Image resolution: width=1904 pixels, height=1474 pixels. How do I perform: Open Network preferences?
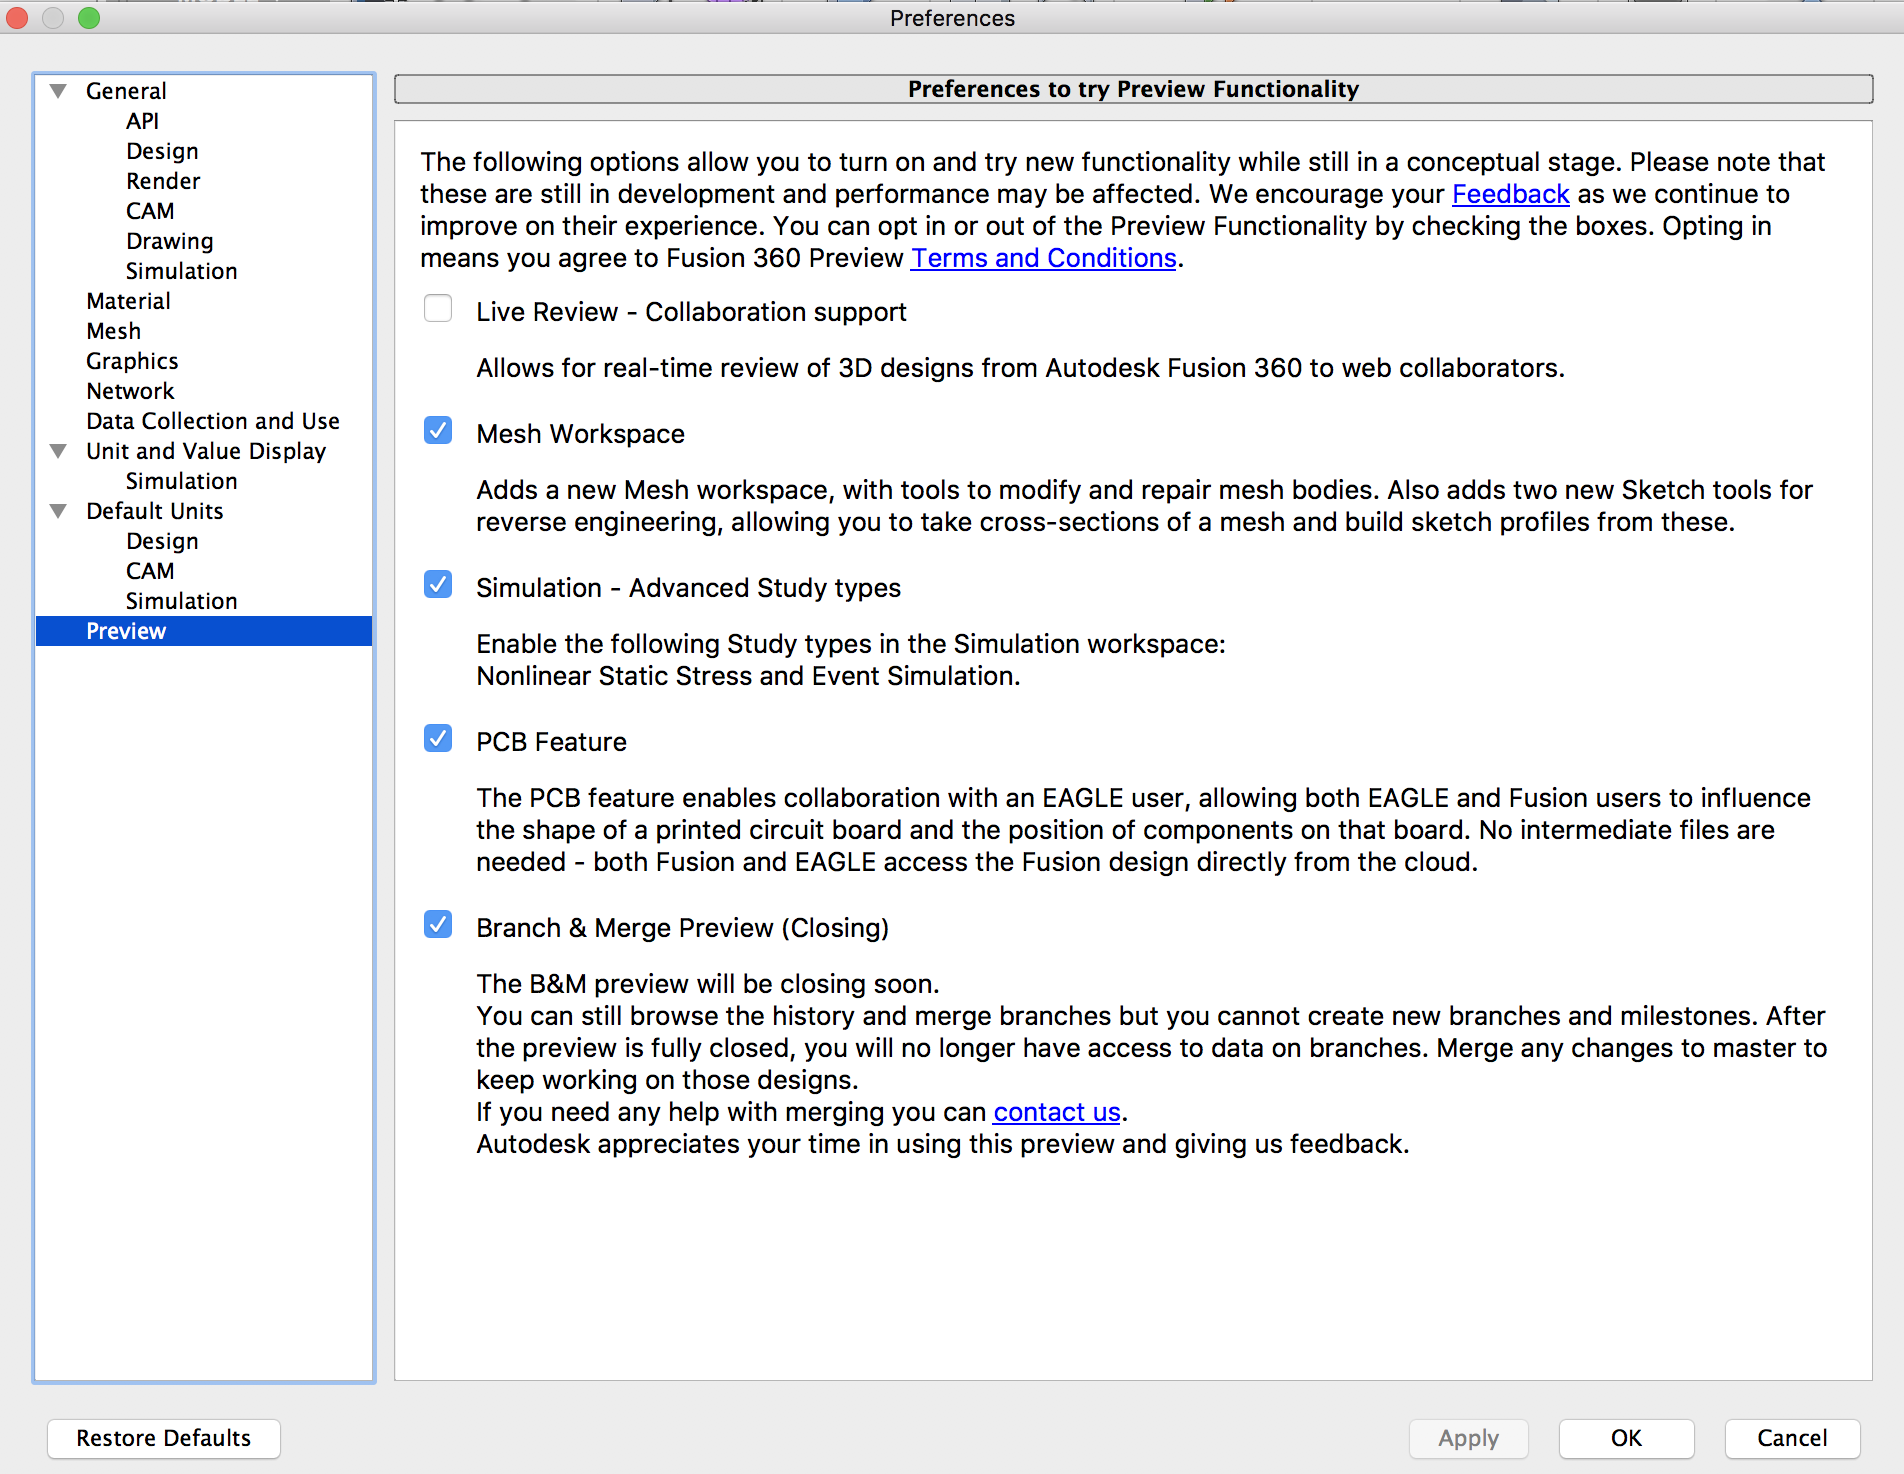(130, 391)
